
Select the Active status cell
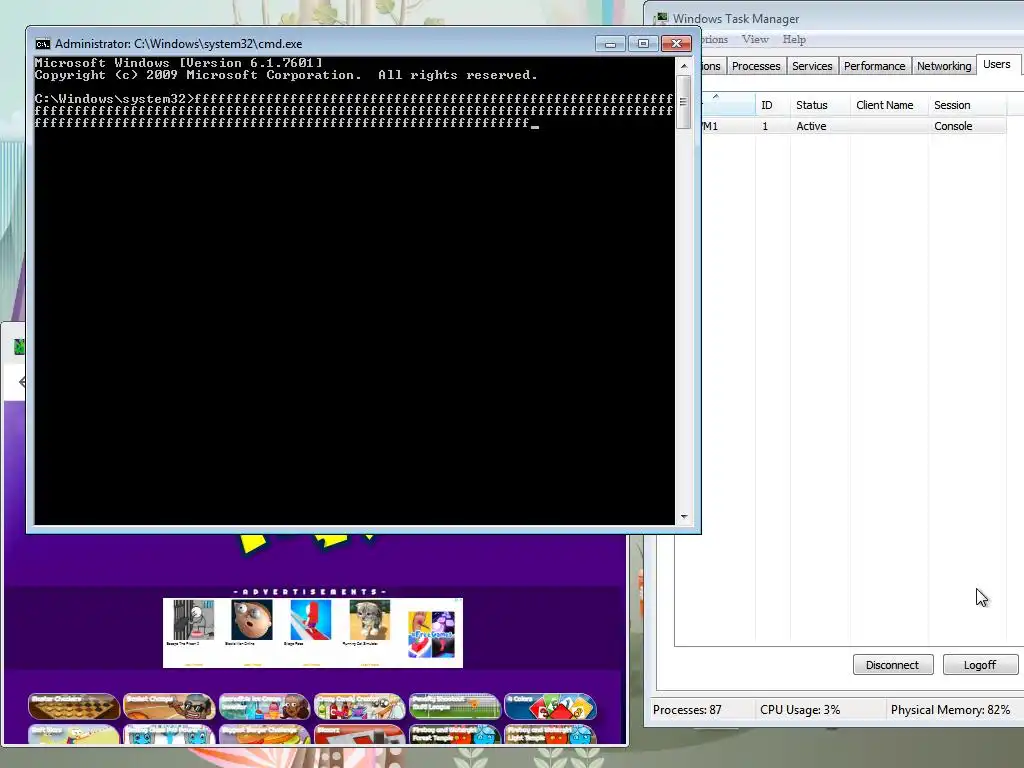click(811, 126)
